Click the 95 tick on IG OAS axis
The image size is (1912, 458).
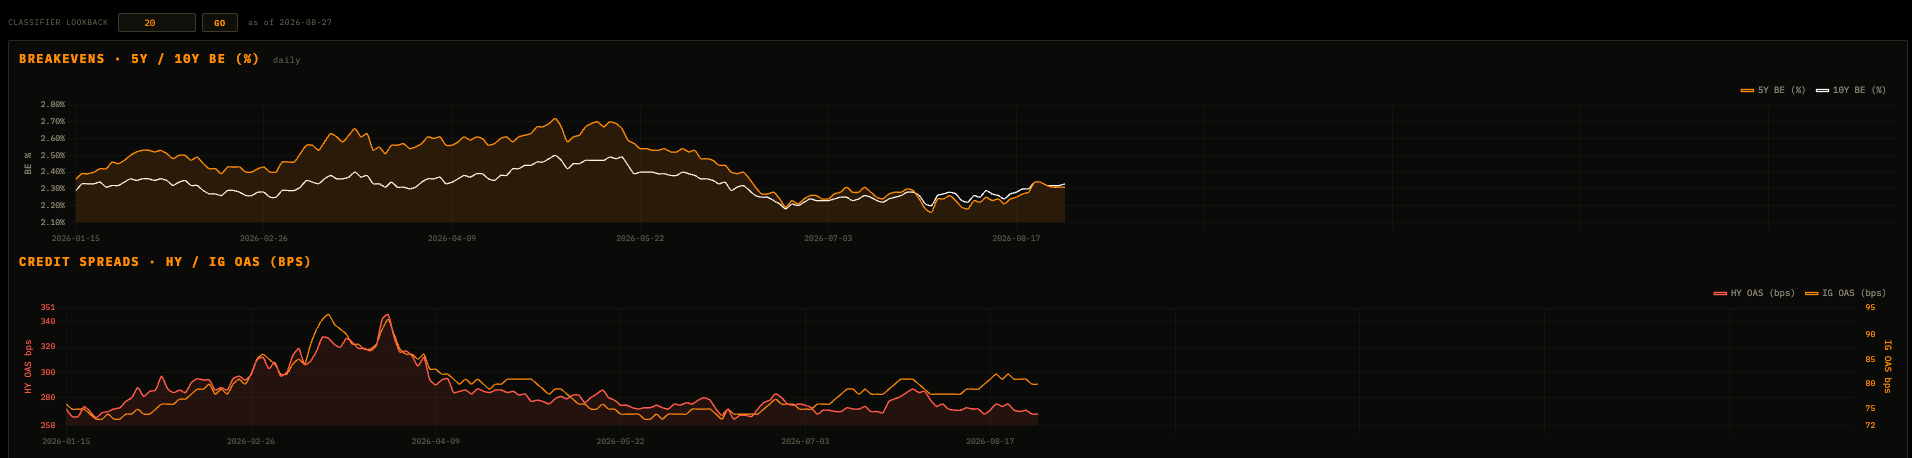1870,307
